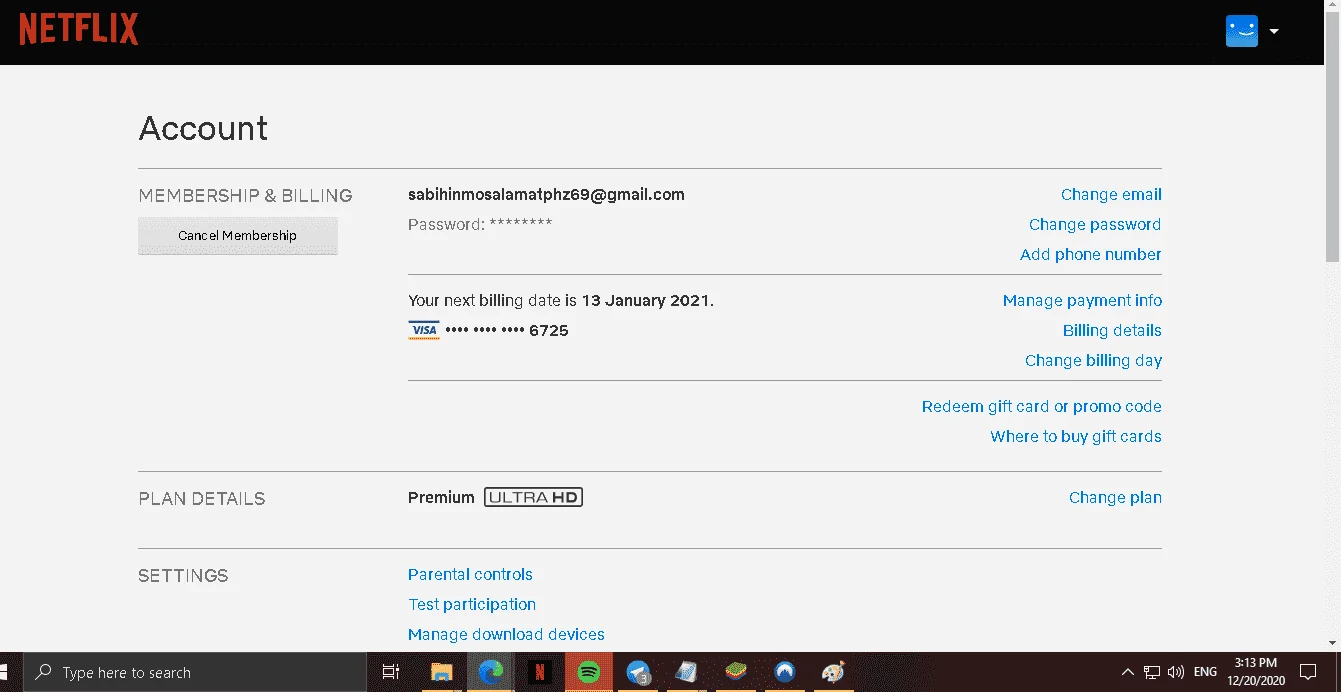Open Manage download devices
This screenshot has width=1341, height=692.
click(x=506, y=635)
